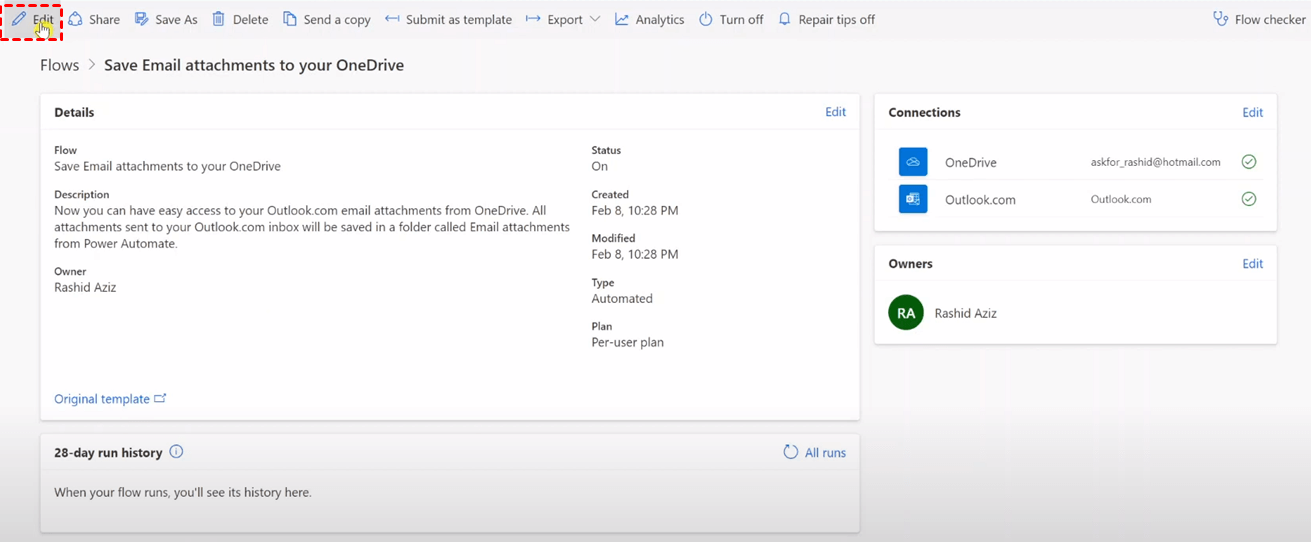
Task: Edit the Connections panel
Action: pos(1252,112)
